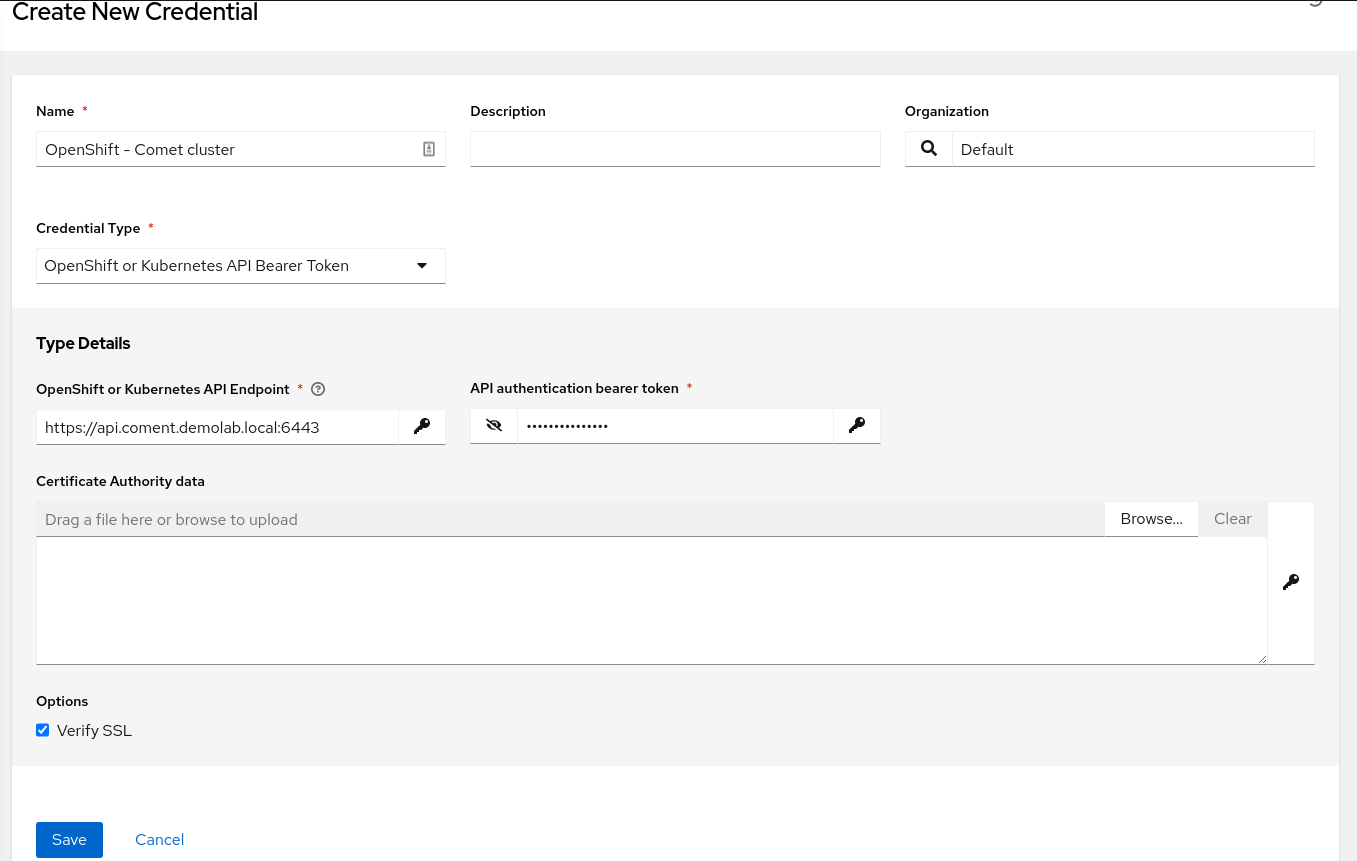Click the 'OpenShift or Kubernetes API Endpoint' label
Screen dimensions: 1357x861
[163, 389]
